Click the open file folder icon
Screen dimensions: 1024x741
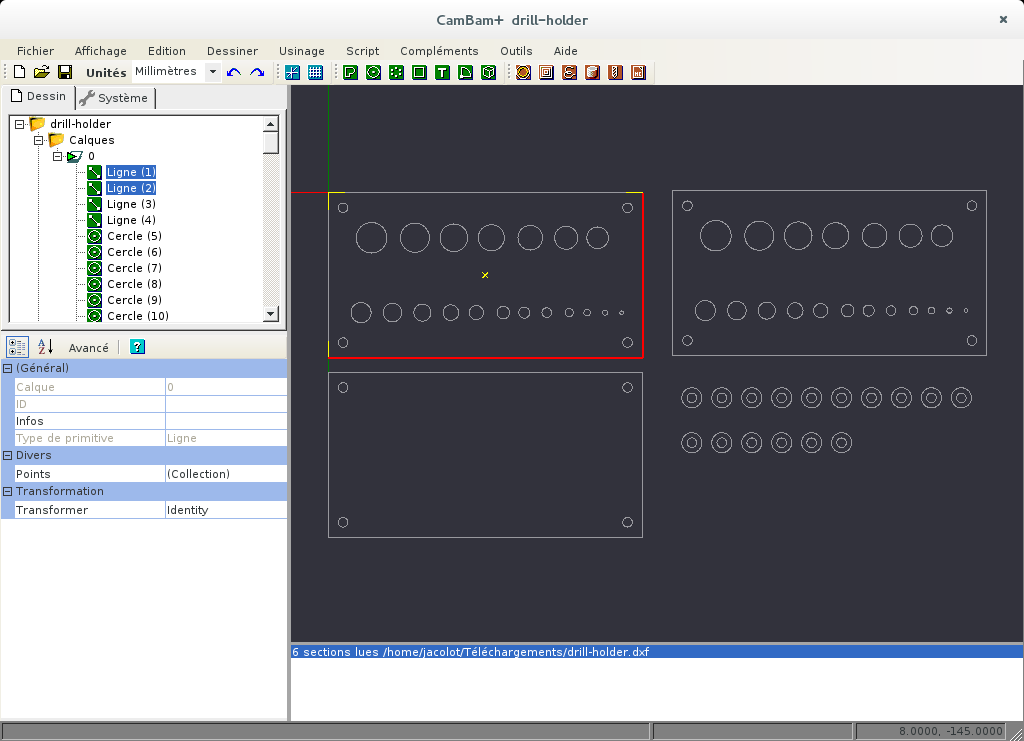click(x=41, y=72)
